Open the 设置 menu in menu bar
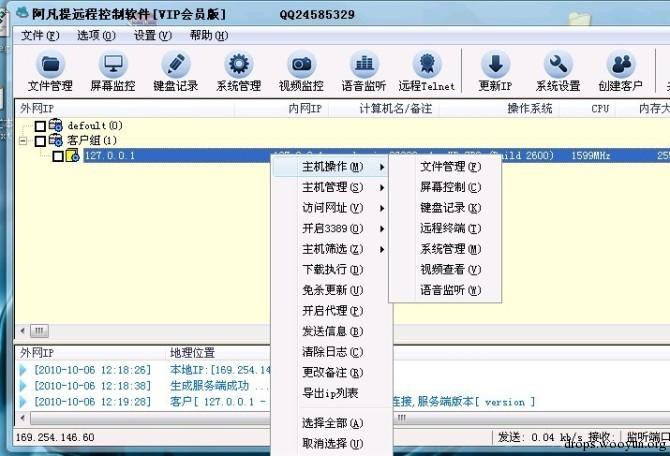Screen dimensions: 670x456 [152, 35]
